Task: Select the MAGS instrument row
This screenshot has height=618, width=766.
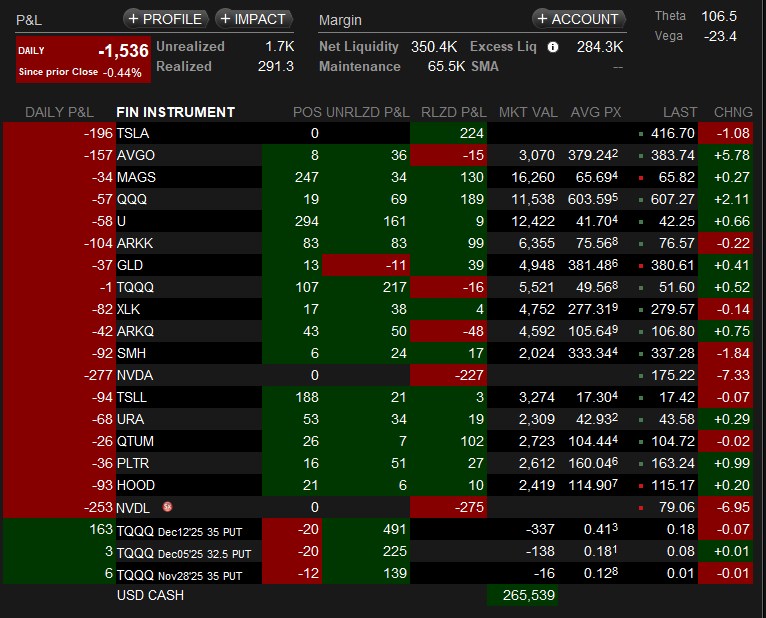Action: point(378,177)
